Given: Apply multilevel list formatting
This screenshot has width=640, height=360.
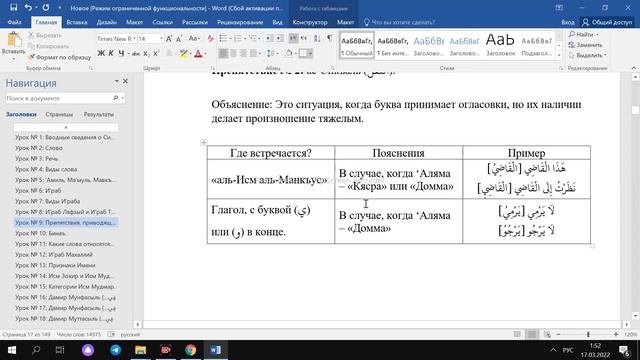Looking at the screenshot, I should [253, 38].
